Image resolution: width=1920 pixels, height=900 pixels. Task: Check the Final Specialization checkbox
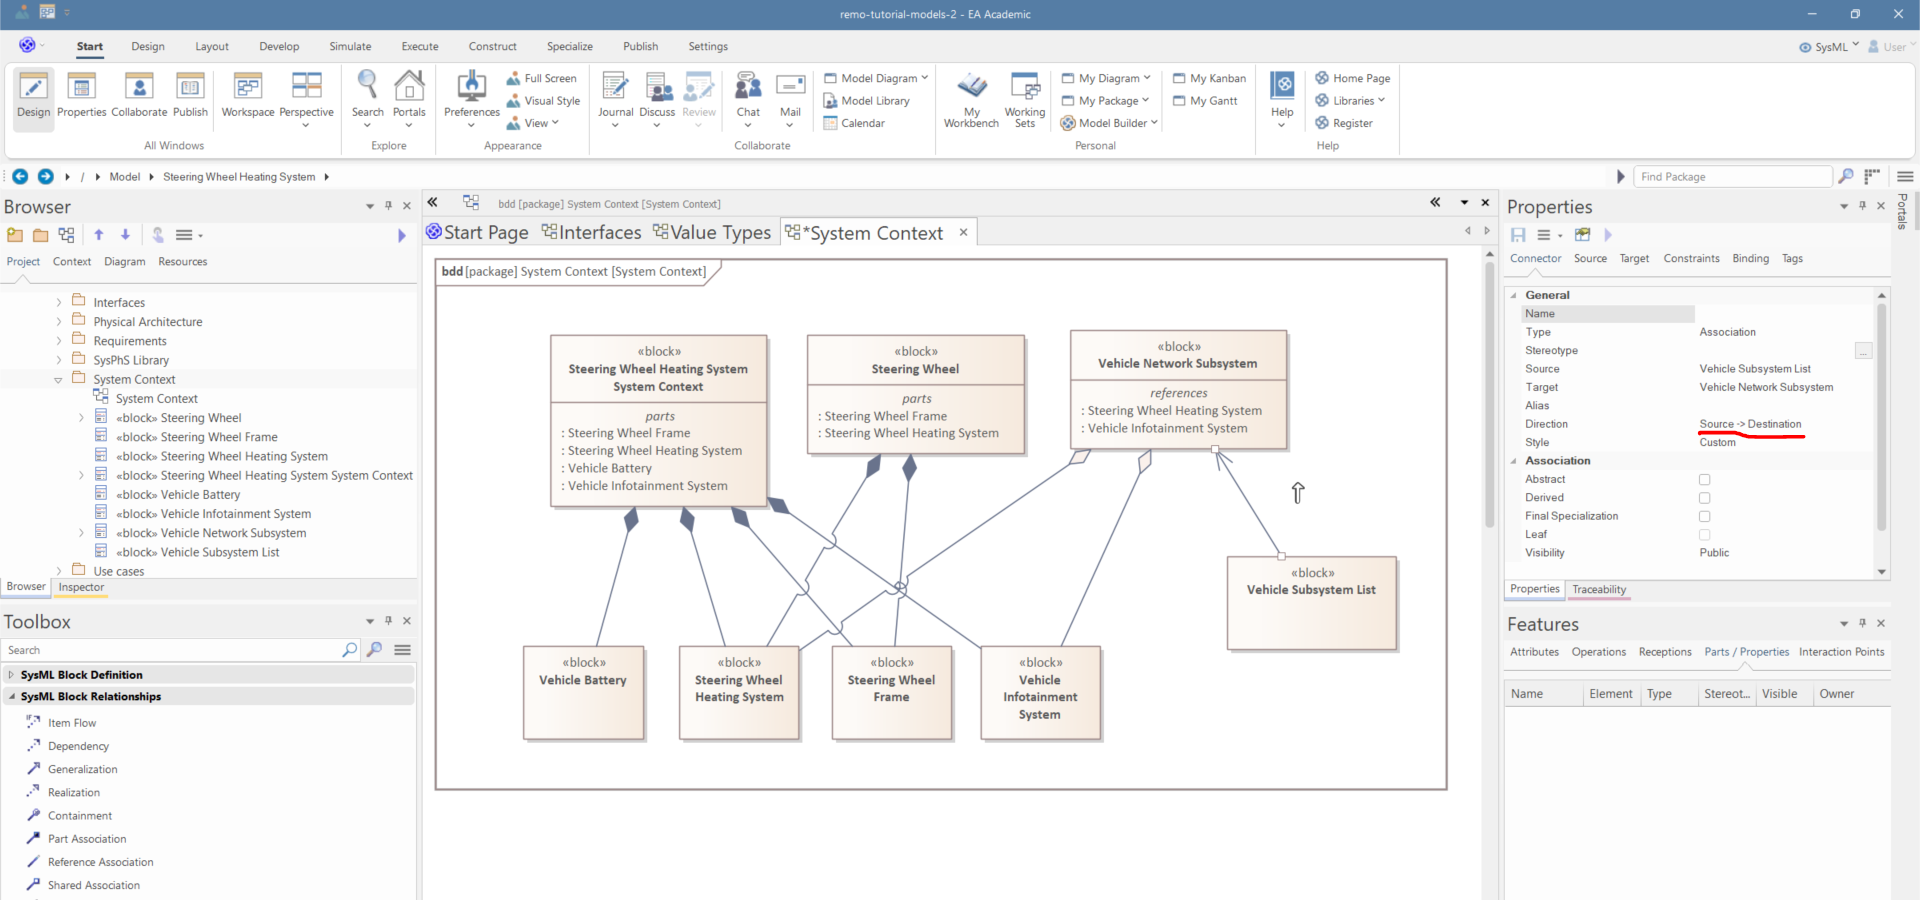[1705, 516]
